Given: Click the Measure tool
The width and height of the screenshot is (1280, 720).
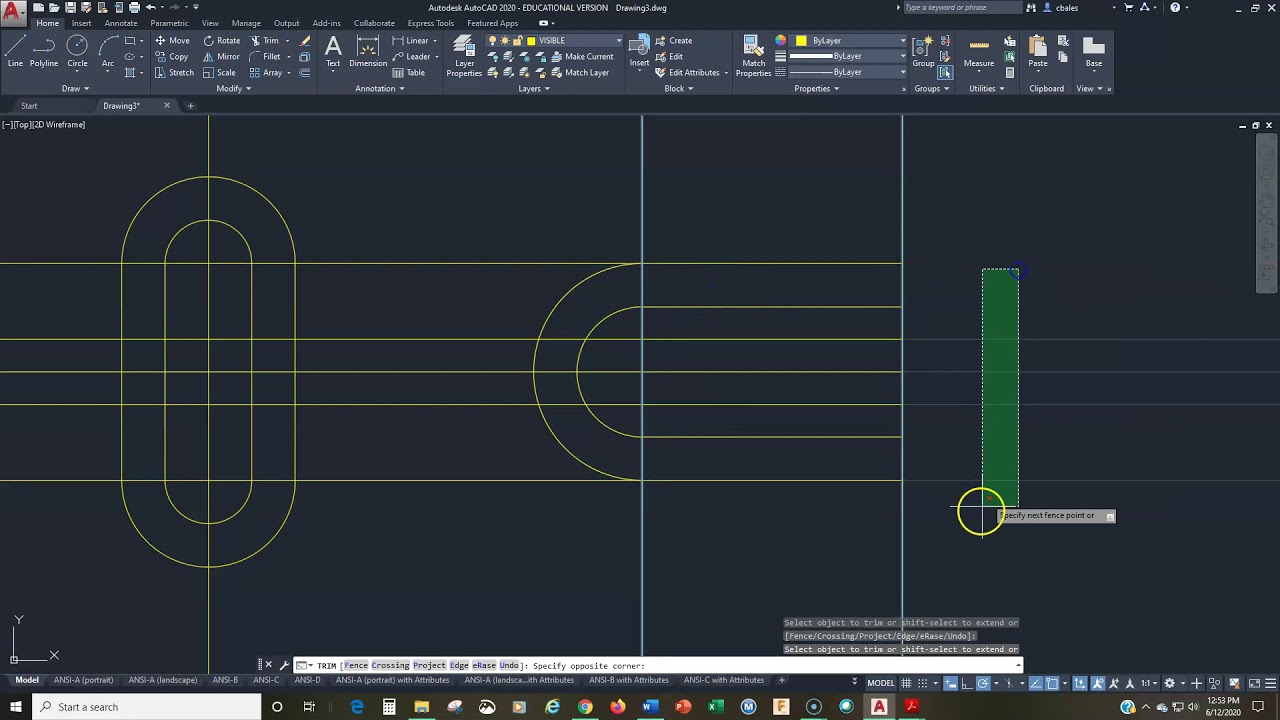Looking at the screenshot, I should click(979, 52).
